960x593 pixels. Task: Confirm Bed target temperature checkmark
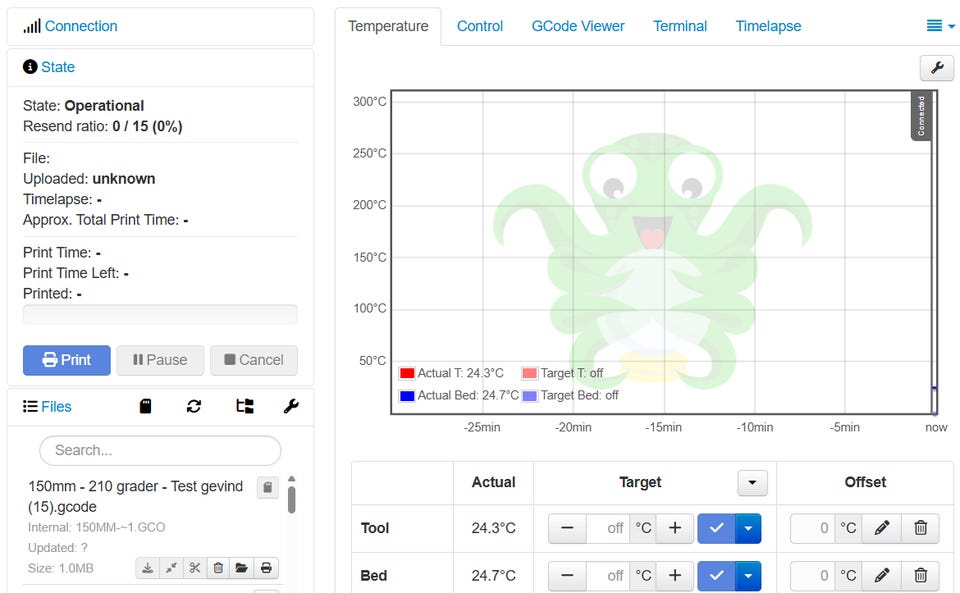[x=716, y=576]
